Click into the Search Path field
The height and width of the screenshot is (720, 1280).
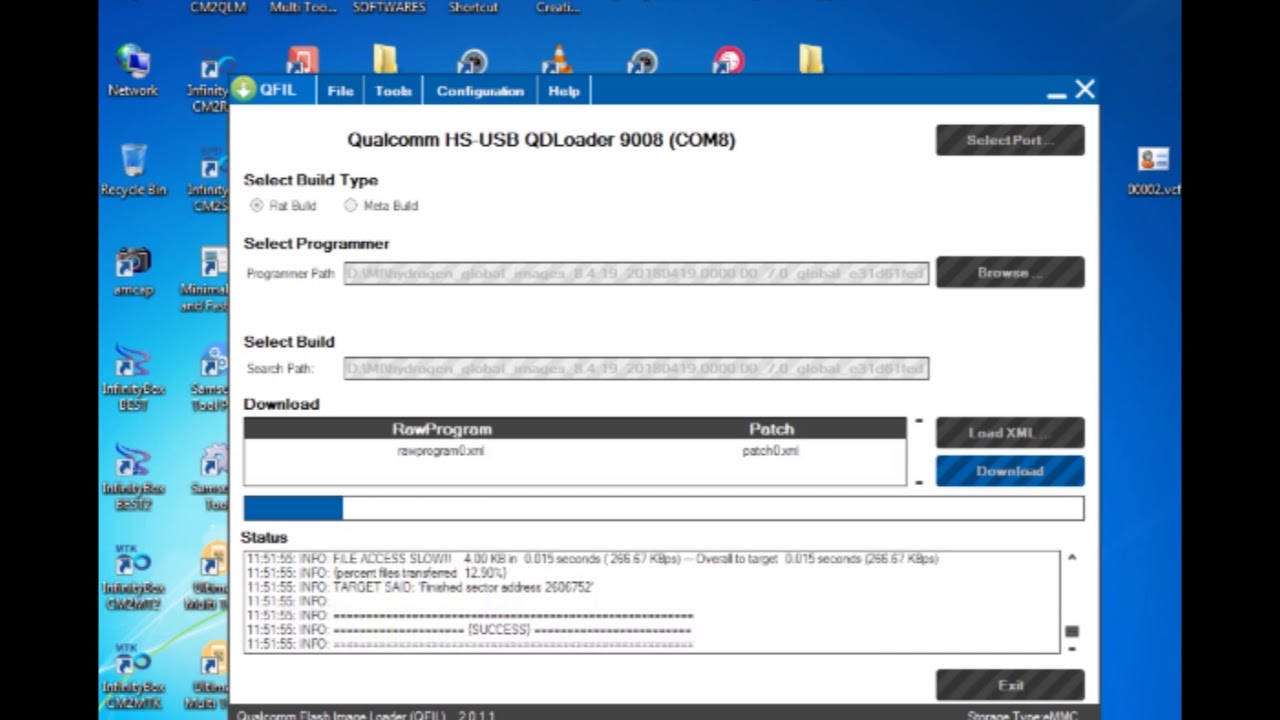pyautogui.click(x=636, y=368)
